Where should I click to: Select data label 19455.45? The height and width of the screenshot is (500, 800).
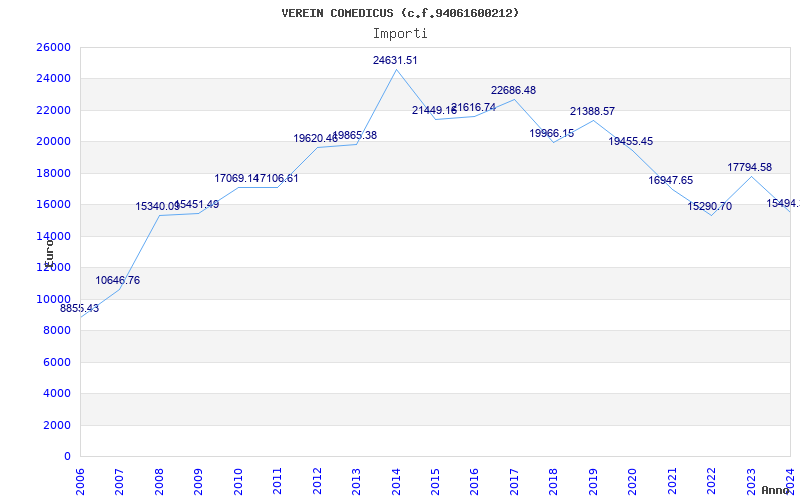(x=631, y=141)
